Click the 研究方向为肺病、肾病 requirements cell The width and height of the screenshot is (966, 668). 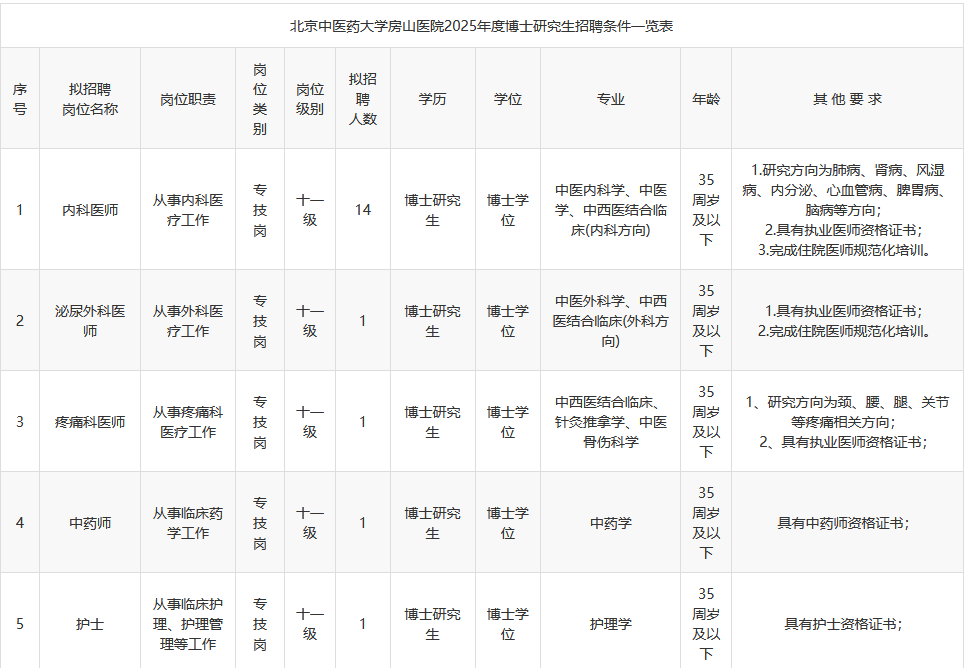(x=848, y=210)
